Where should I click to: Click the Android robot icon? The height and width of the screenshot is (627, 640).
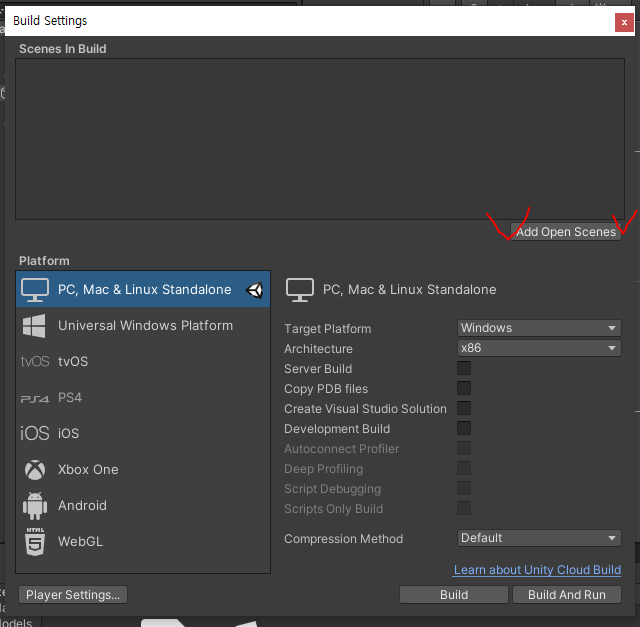tap(35, 506)
